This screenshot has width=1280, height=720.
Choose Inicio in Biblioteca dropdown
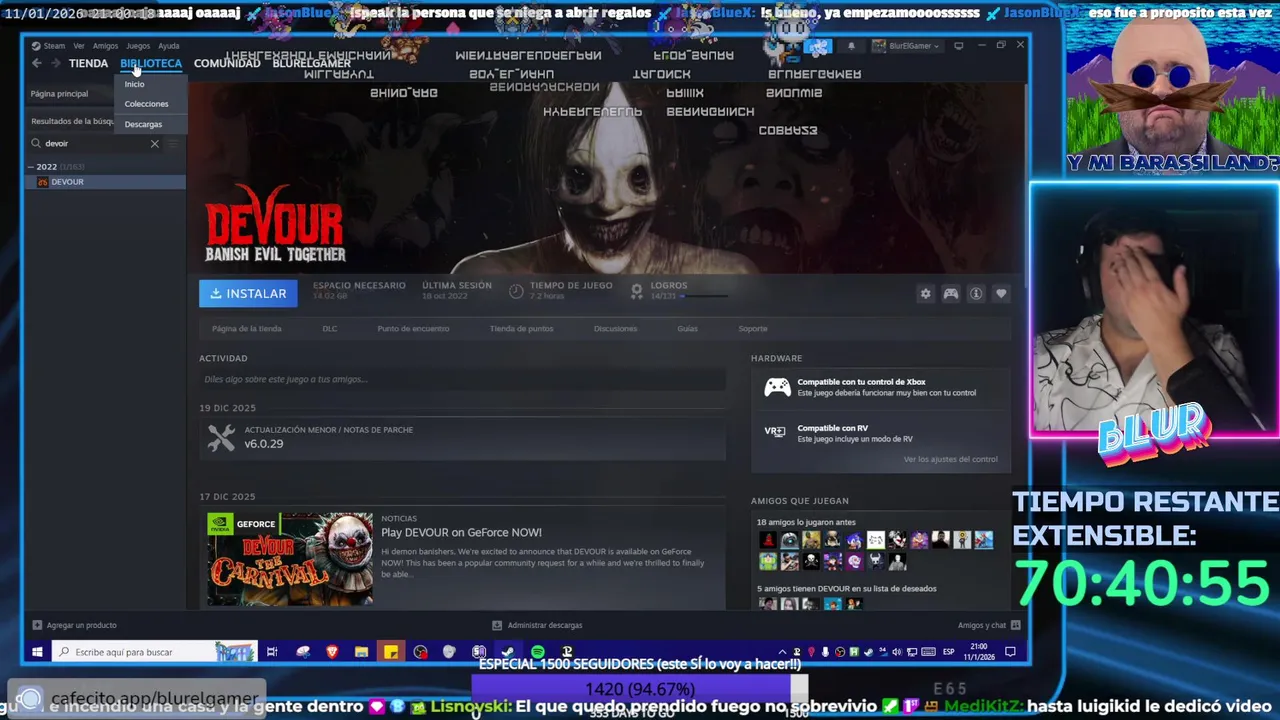[135, 84]
